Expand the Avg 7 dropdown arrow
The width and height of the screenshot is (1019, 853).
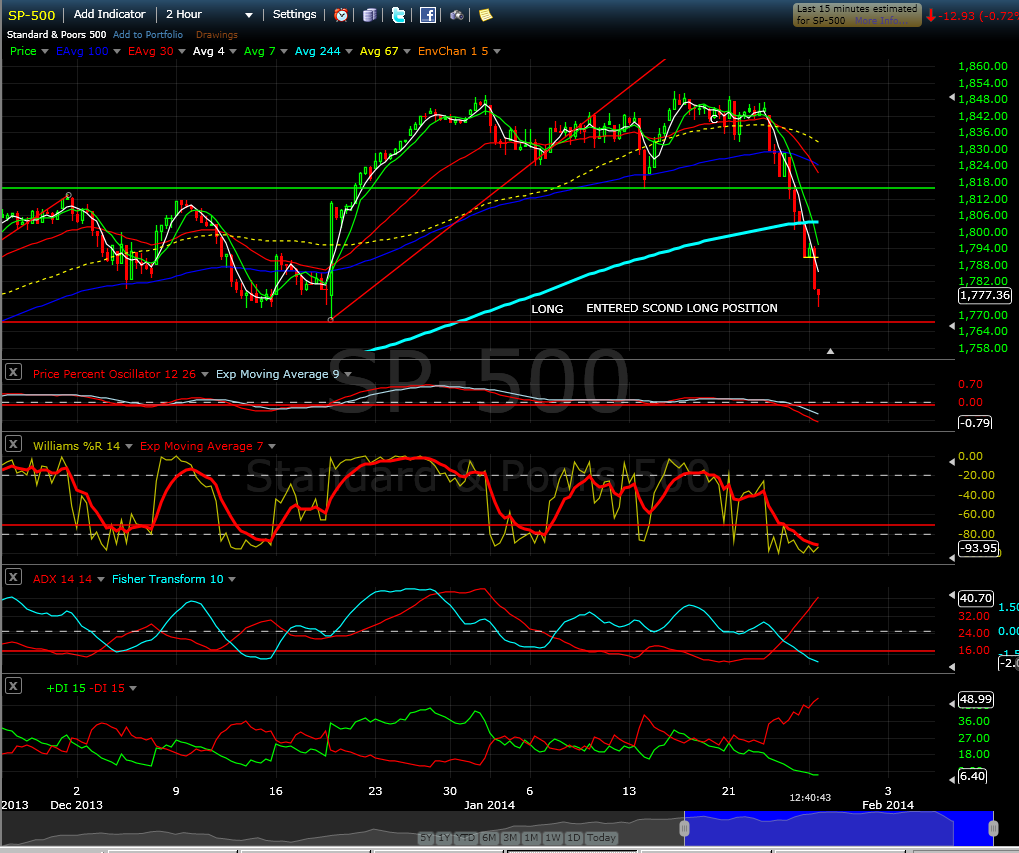[x=283, y=51]
